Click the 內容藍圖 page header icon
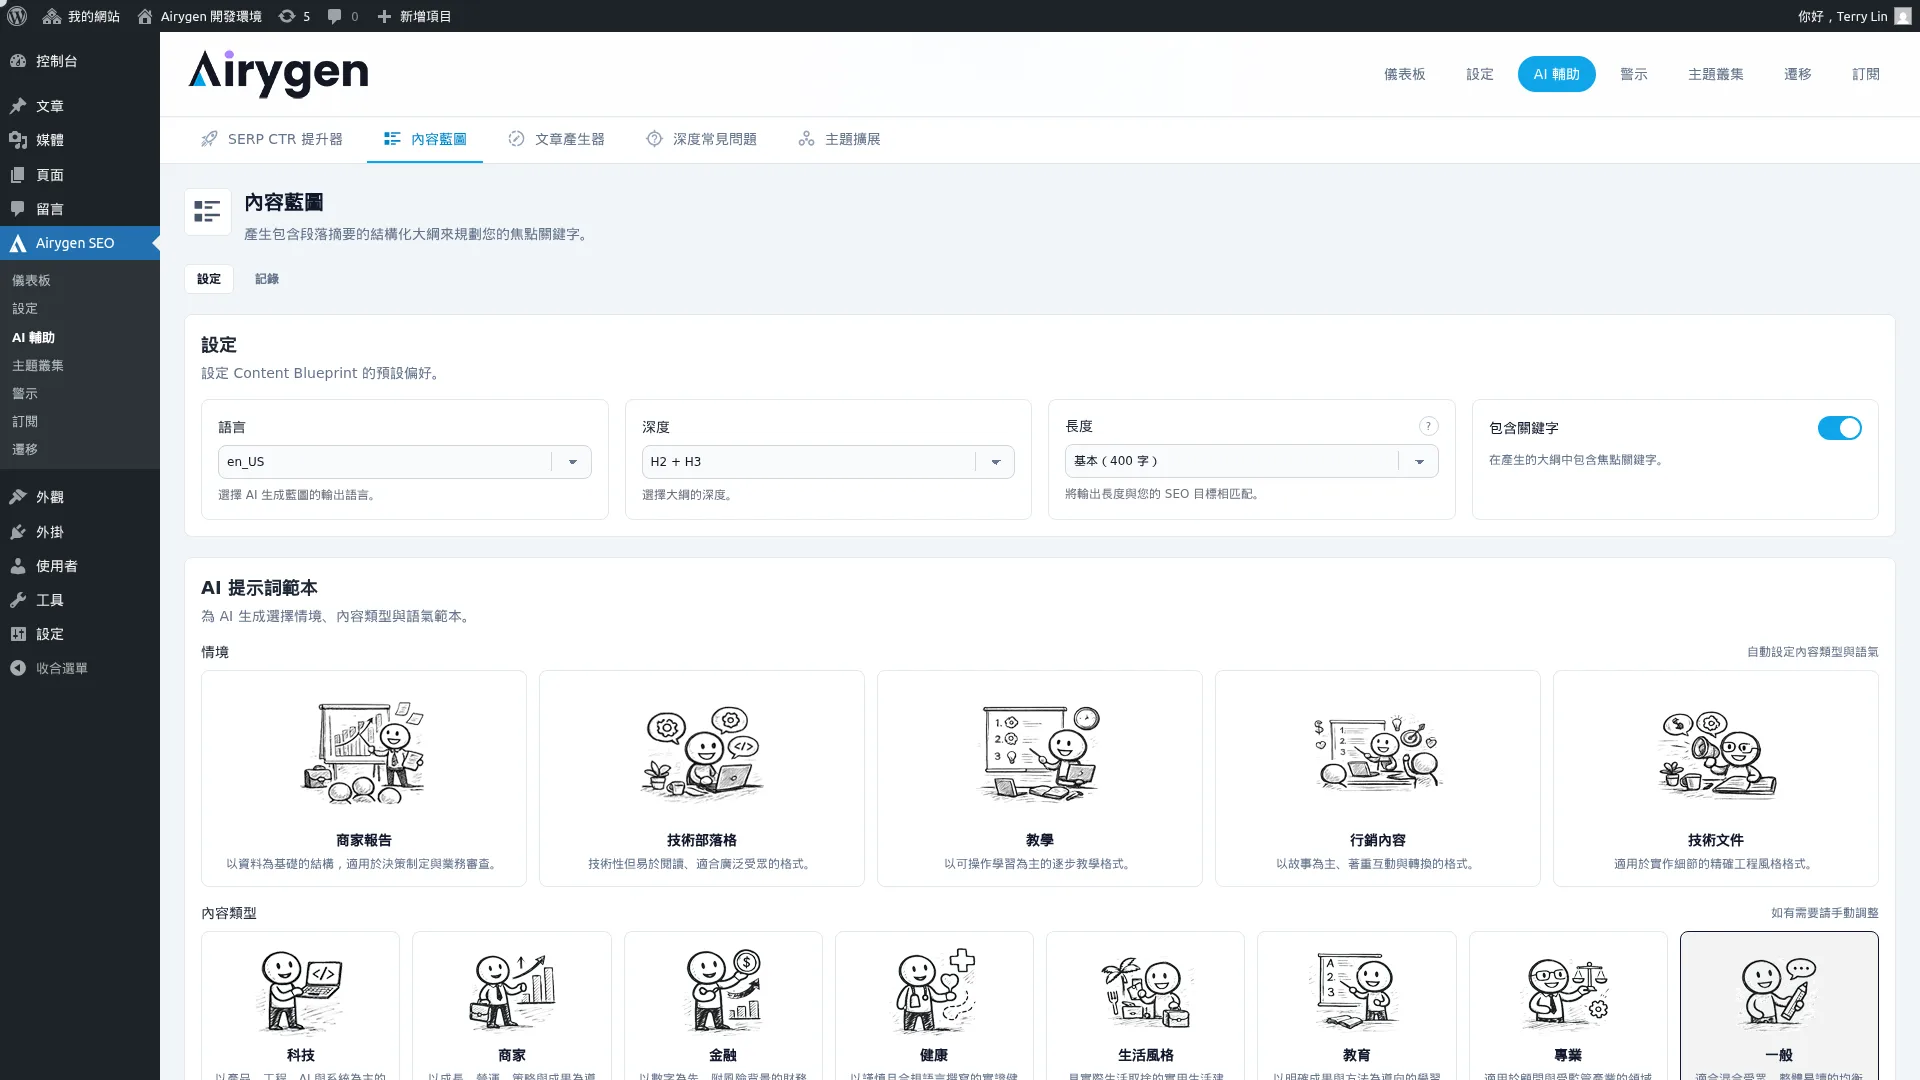 [x=208, y=212]
